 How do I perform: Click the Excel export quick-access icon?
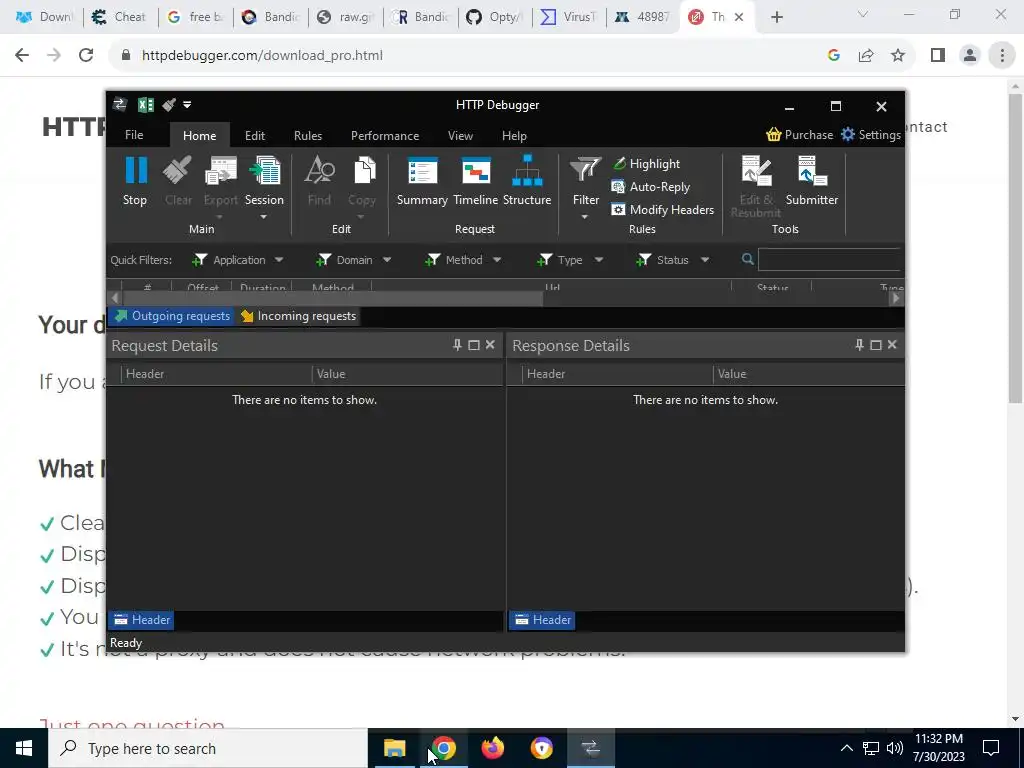[x=146, y=104]
